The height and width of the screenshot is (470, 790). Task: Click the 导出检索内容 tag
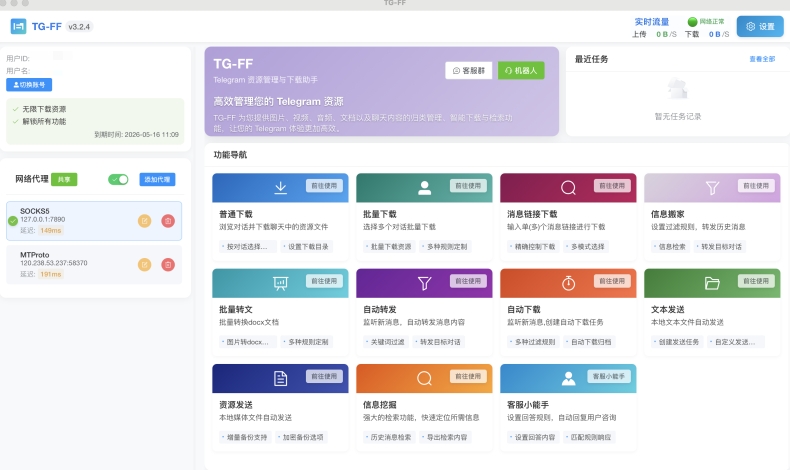(x=445, y=437)
